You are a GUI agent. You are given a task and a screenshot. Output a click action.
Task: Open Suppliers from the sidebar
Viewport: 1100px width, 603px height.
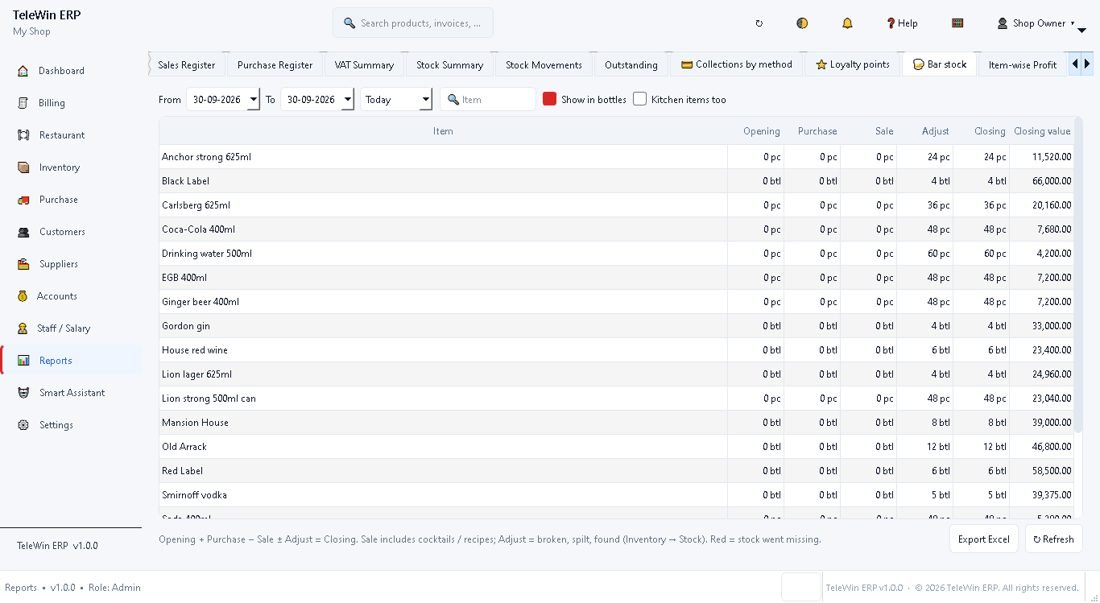tap(58, 264)
